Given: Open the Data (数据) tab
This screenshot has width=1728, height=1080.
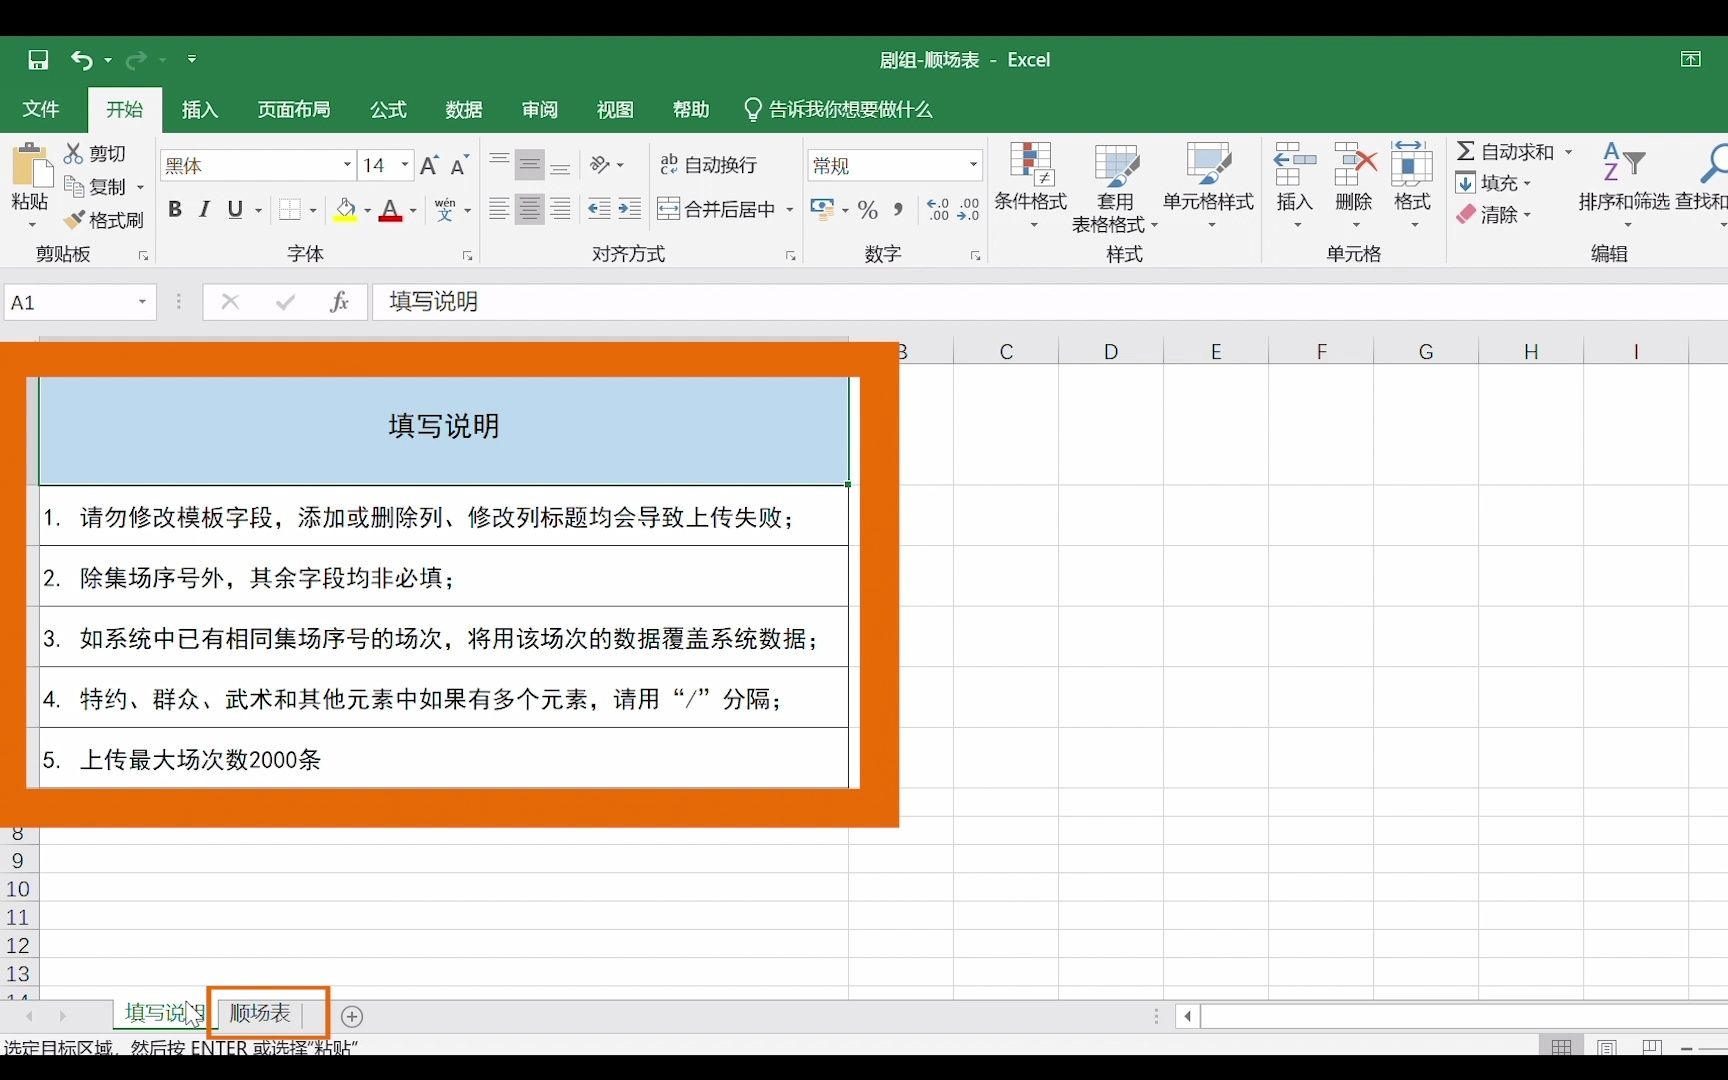Looking at the screenshot, I should tap(464, 109).
